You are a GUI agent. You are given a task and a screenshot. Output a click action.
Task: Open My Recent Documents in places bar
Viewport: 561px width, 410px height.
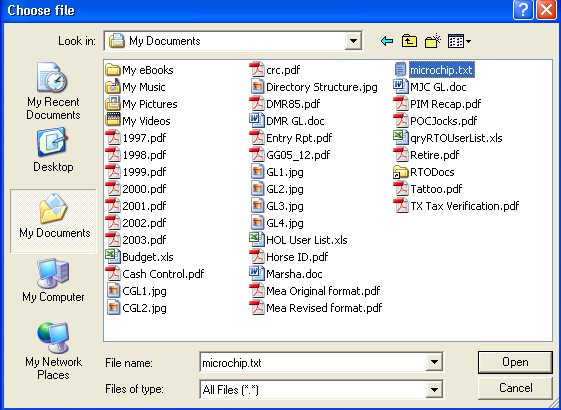53,91
